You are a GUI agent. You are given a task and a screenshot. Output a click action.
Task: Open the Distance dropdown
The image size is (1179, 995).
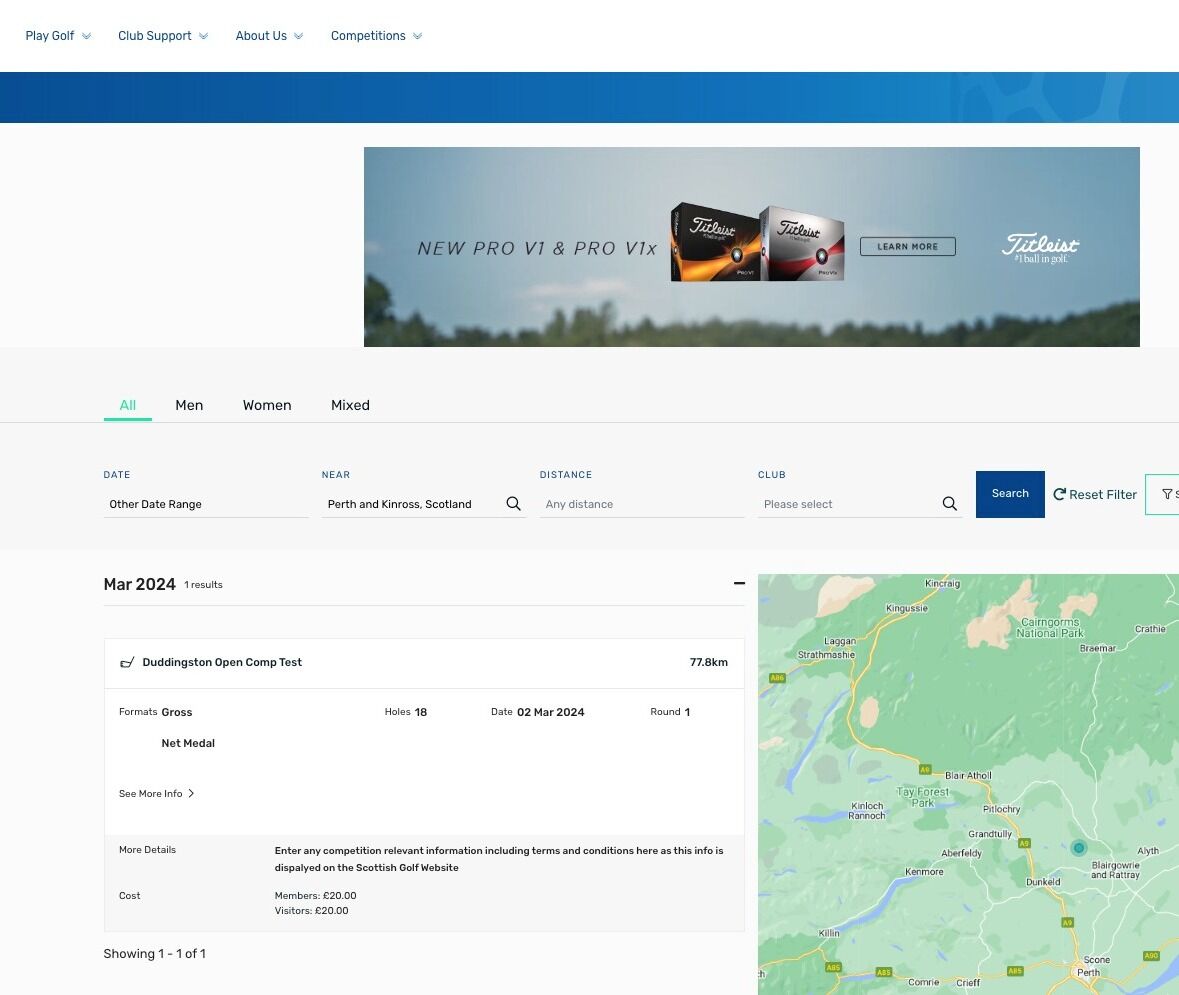coord(641,504)
